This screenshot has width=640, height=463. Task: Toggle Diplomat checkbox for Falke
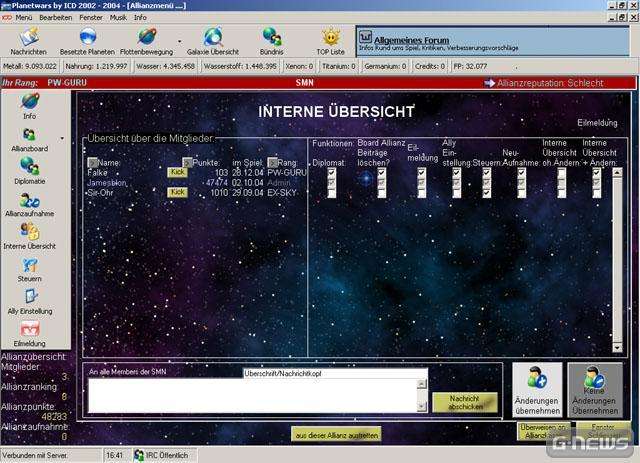click(x=331, y=173)
